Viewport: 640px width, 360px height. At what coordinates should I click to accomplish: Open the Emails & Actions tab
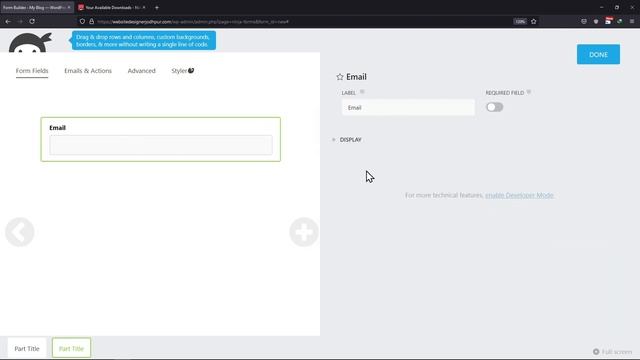click(88, 71)
